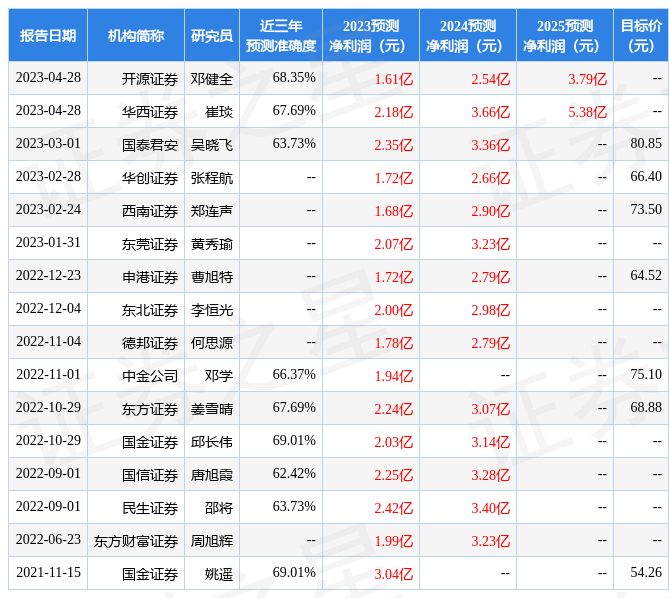Click report date 2022-12-23
The image size is (669, 598).
tap(48, 275)
